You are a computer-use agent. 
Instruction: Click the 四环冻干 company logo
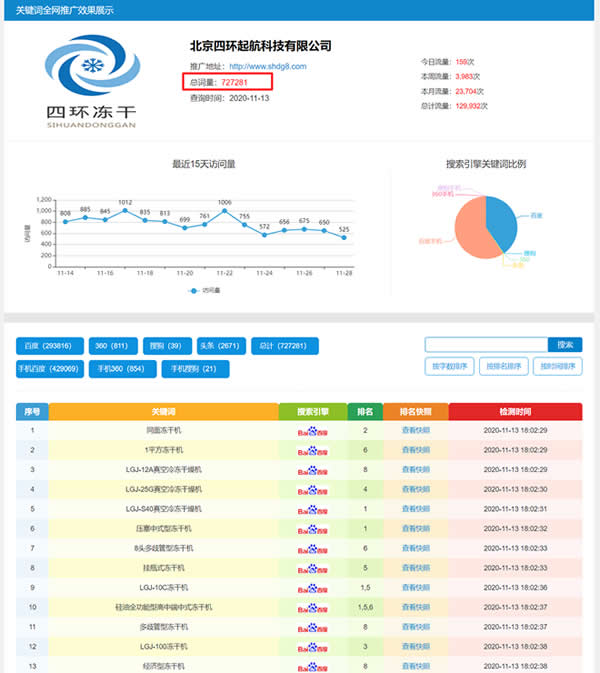(91, 82)
